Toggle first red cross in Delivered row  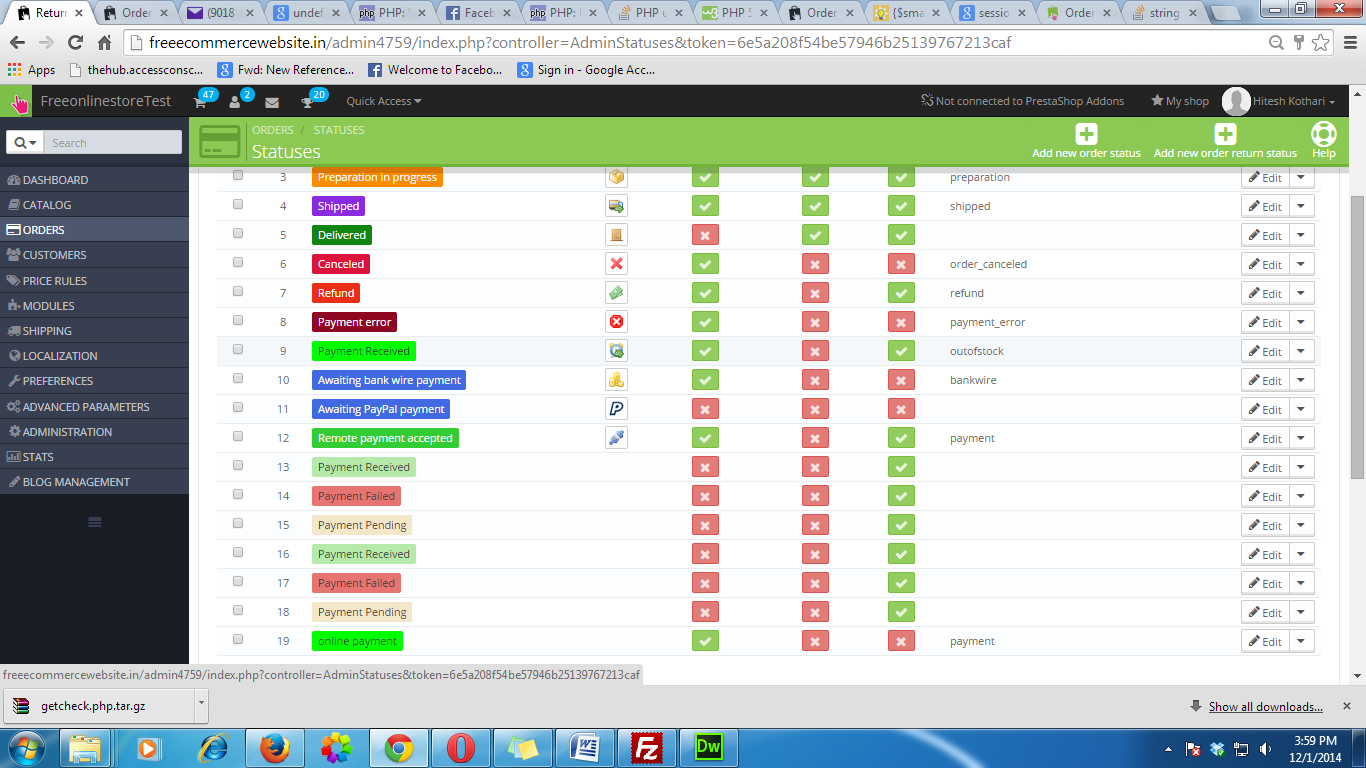705,235
